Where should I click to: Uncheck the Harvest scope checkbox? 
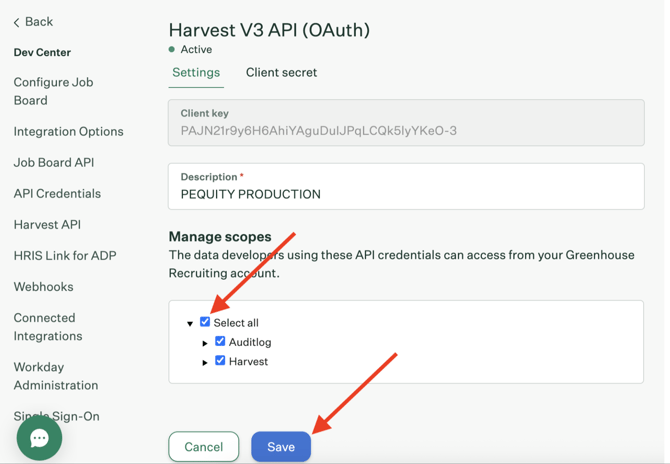coord(220,360)
